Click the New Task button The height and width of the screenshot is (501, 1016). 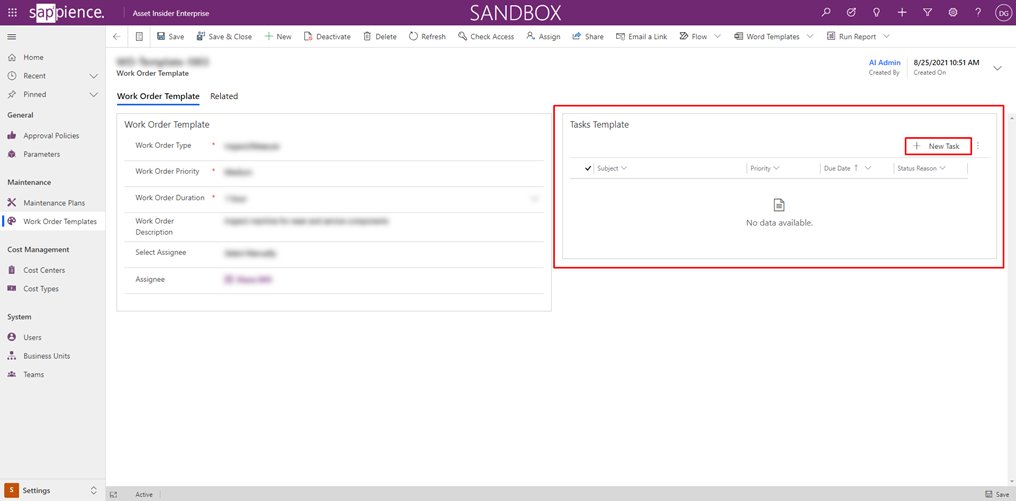click(x=937, y=146)
